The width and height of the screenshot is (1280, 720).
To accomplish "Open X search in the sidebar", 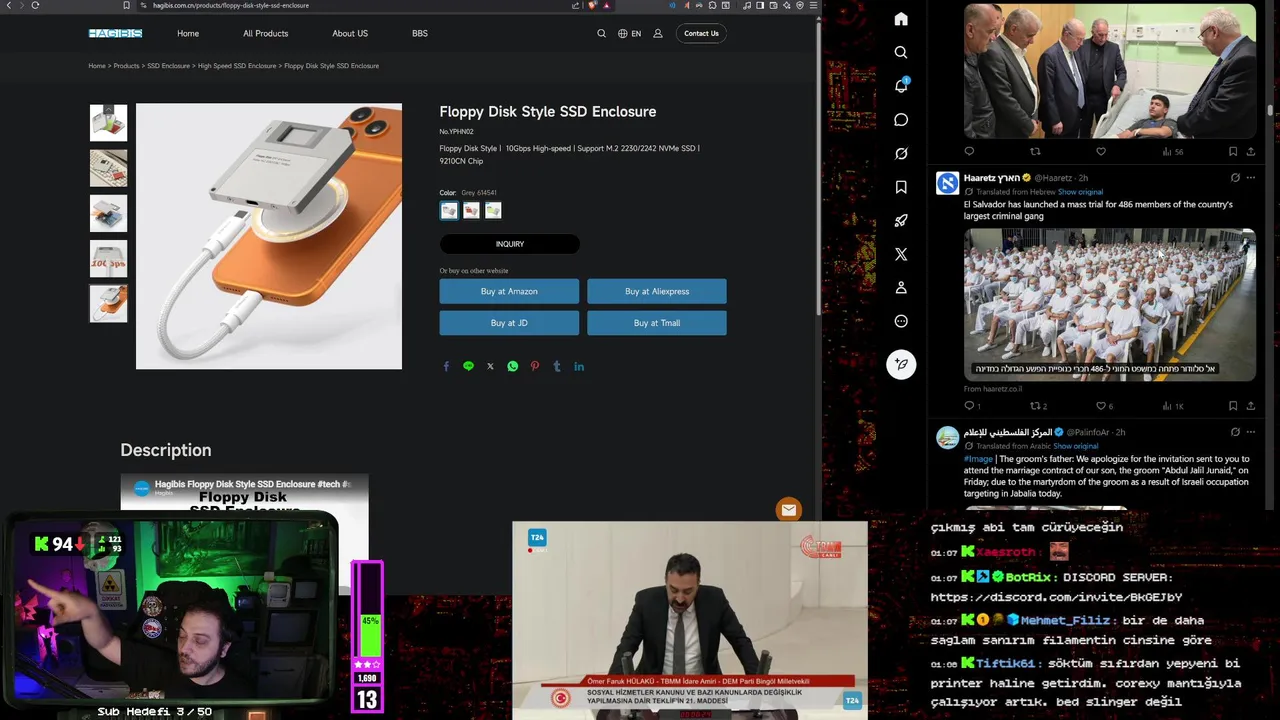I will (901, 52).
